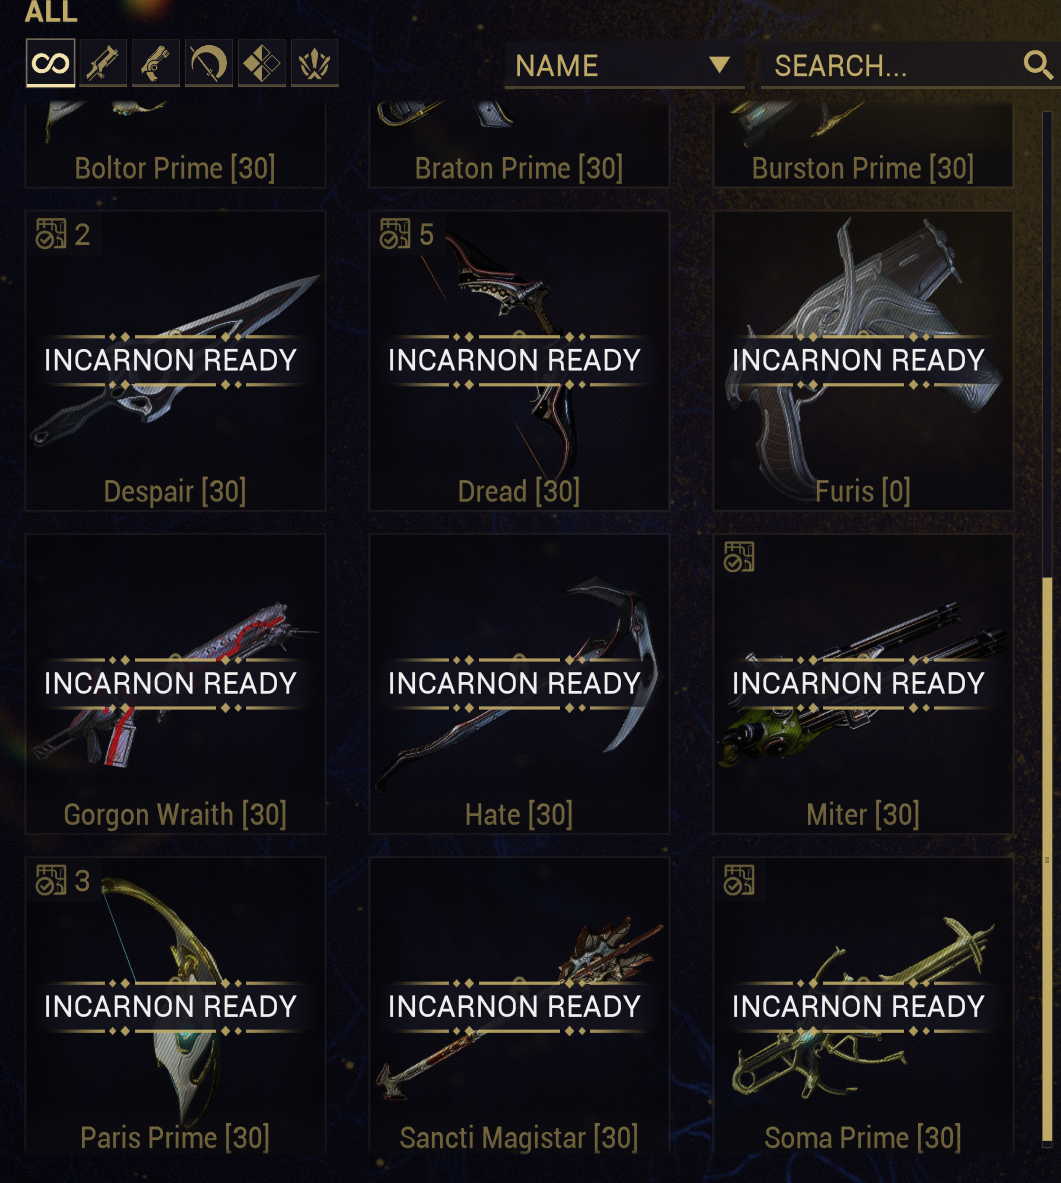Open the NAME sort dropdown
Image resolution: width=1061 pixels, height=1183 pixels.
pyautogui.click(x=625, y=66)
